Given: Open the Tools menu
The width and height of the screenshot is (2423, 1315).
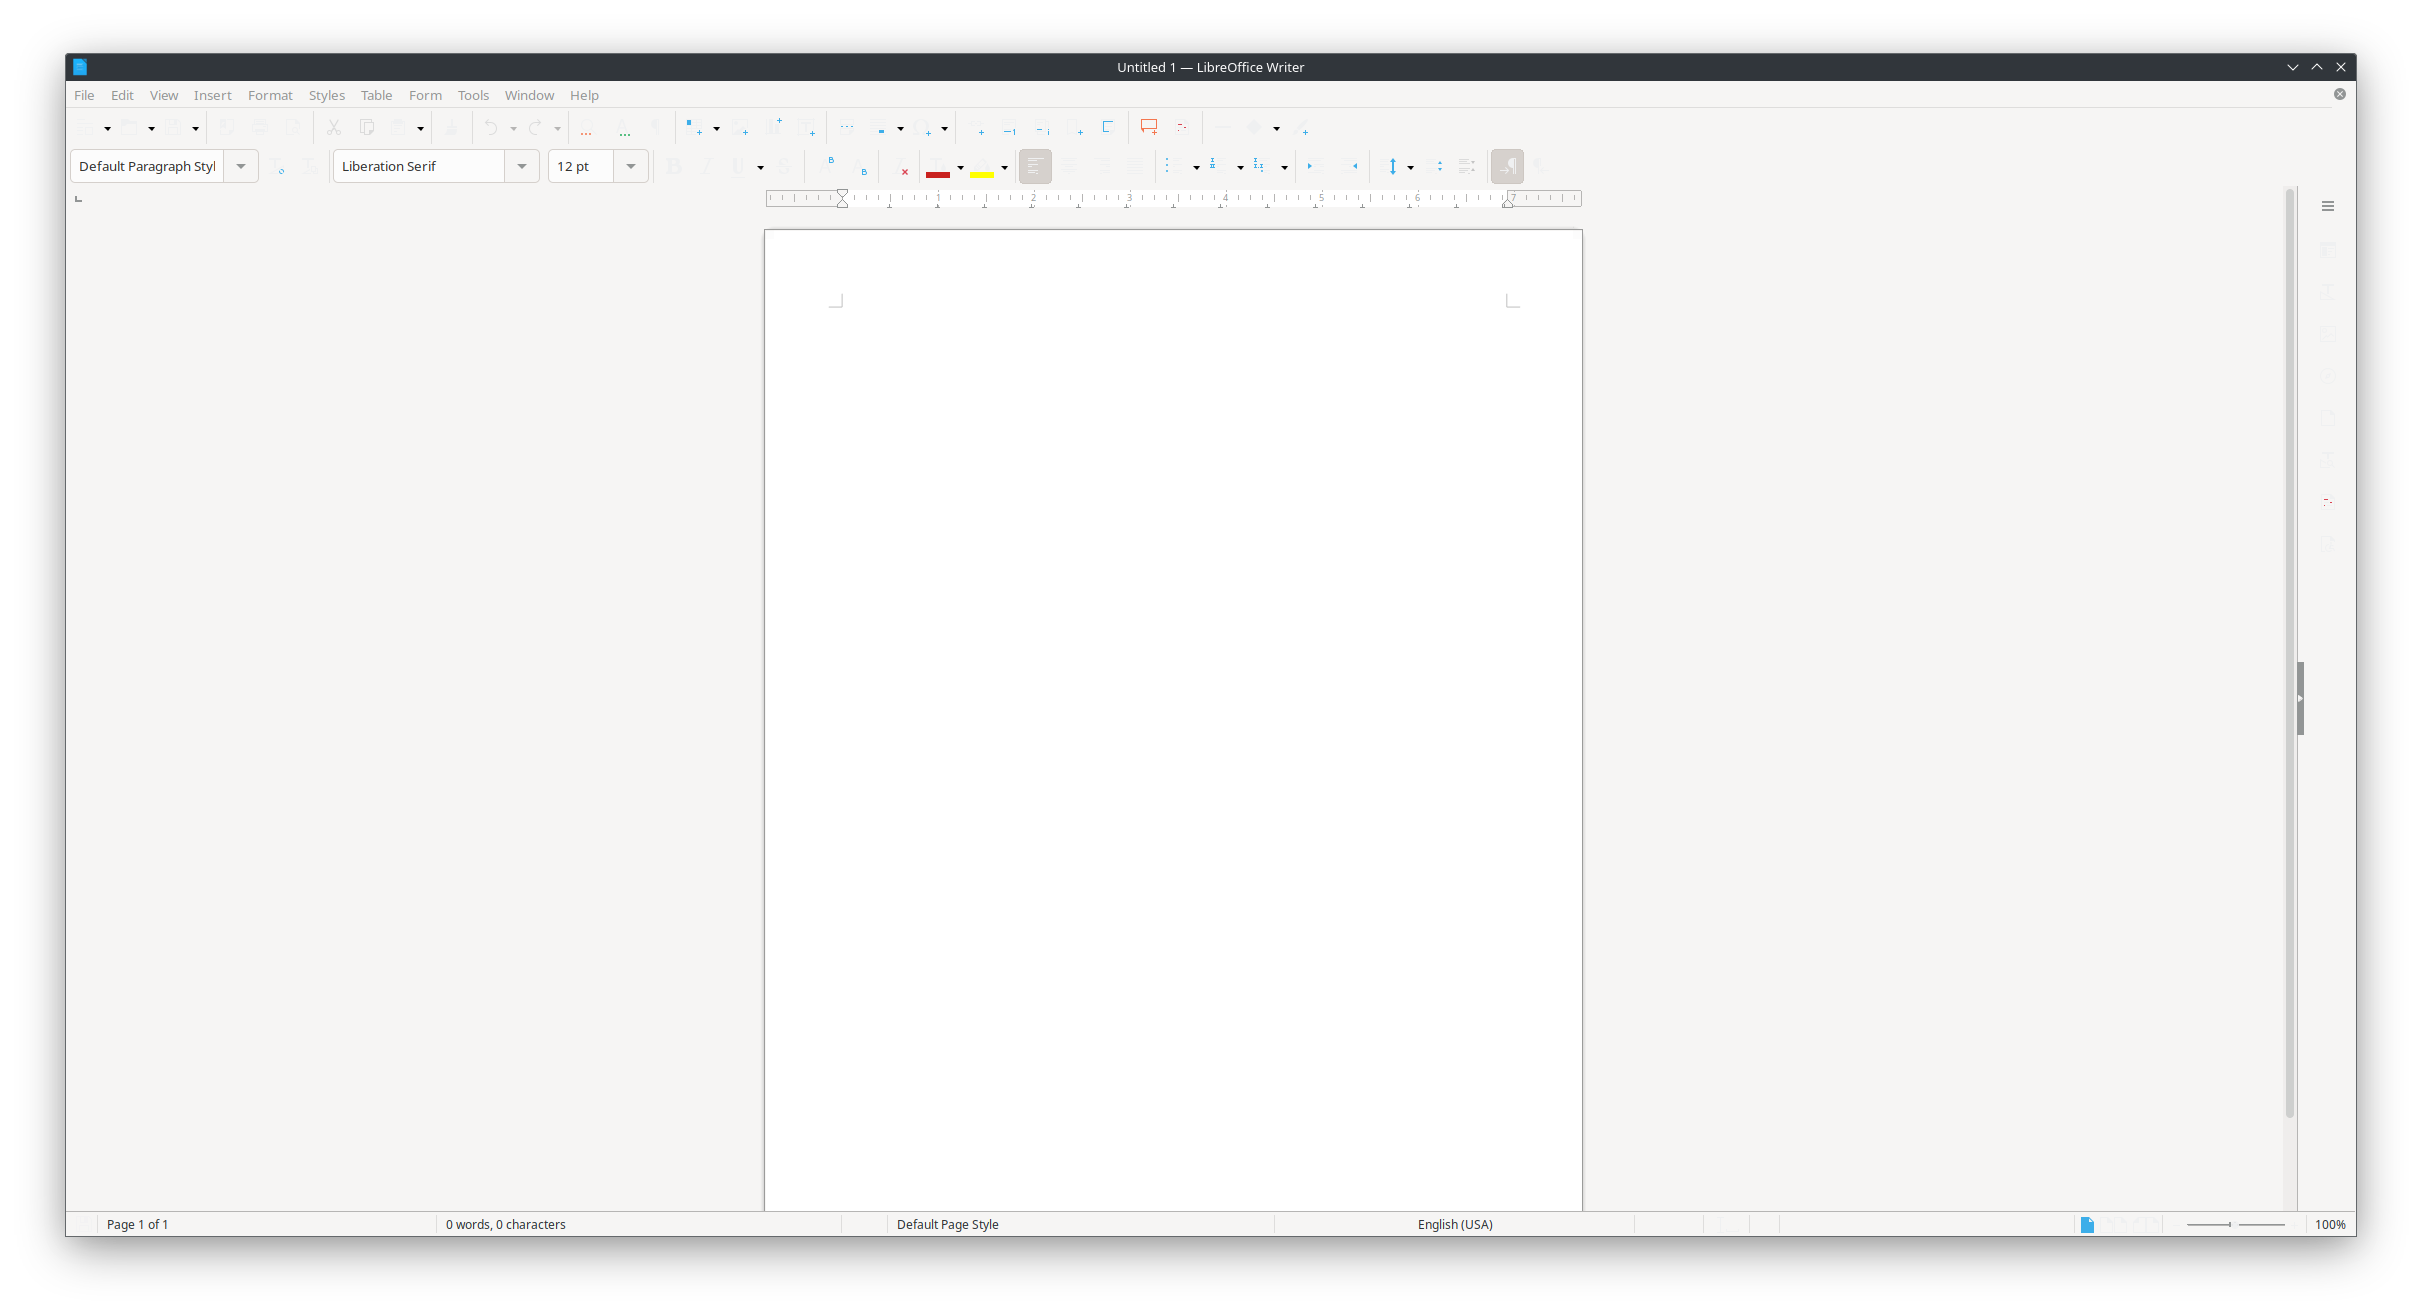Looking at the screenshot, I should tap(473, 95).
